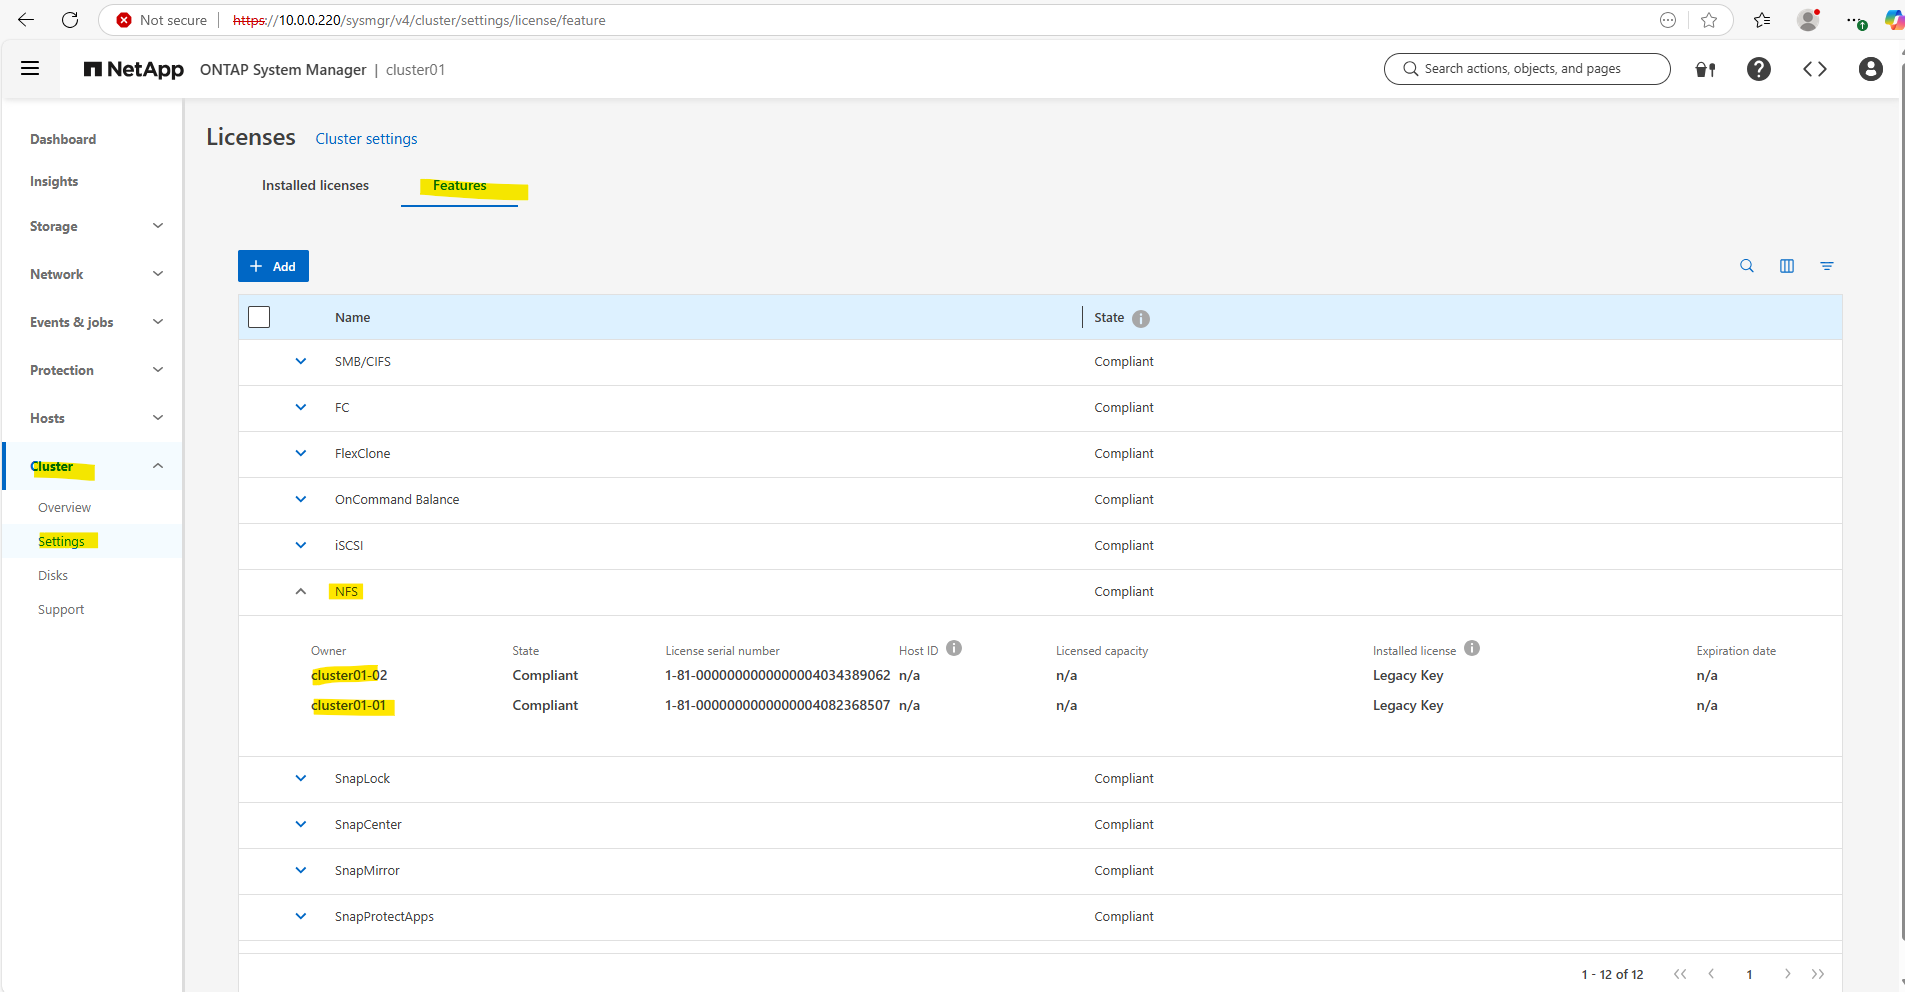Follow the Cluster settings breadcrumb link

tap(366, 139)
